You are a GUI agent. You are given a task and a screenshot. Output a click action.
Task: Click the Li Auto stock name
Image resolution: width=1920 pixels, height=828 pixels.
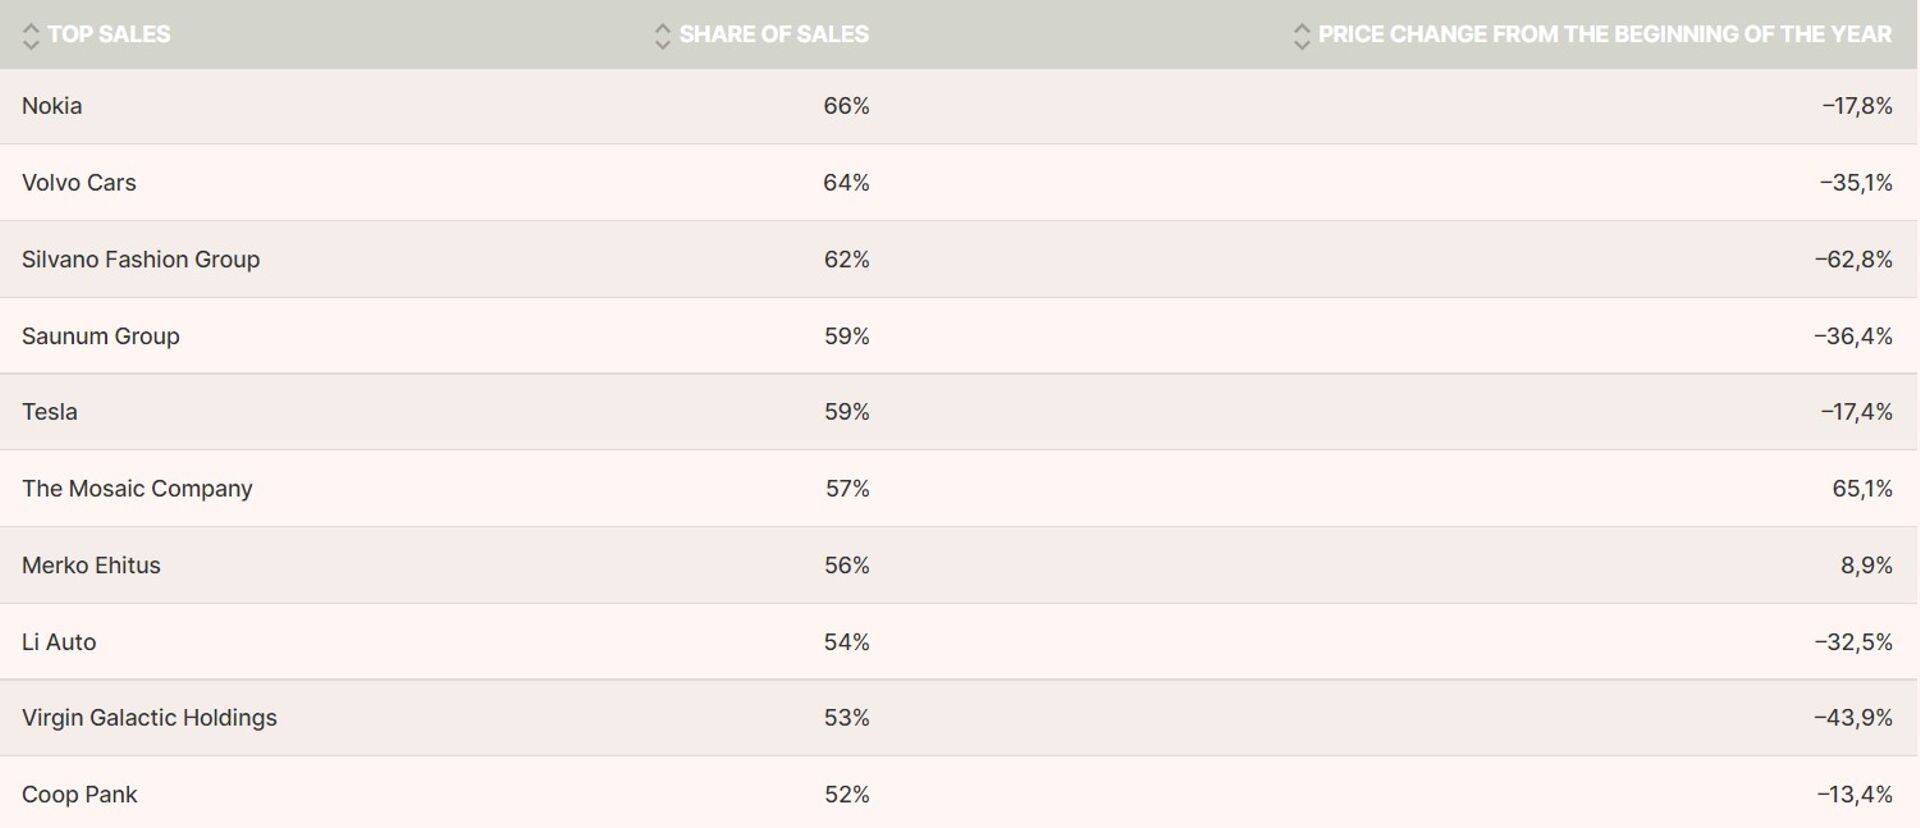pos(59,642)
